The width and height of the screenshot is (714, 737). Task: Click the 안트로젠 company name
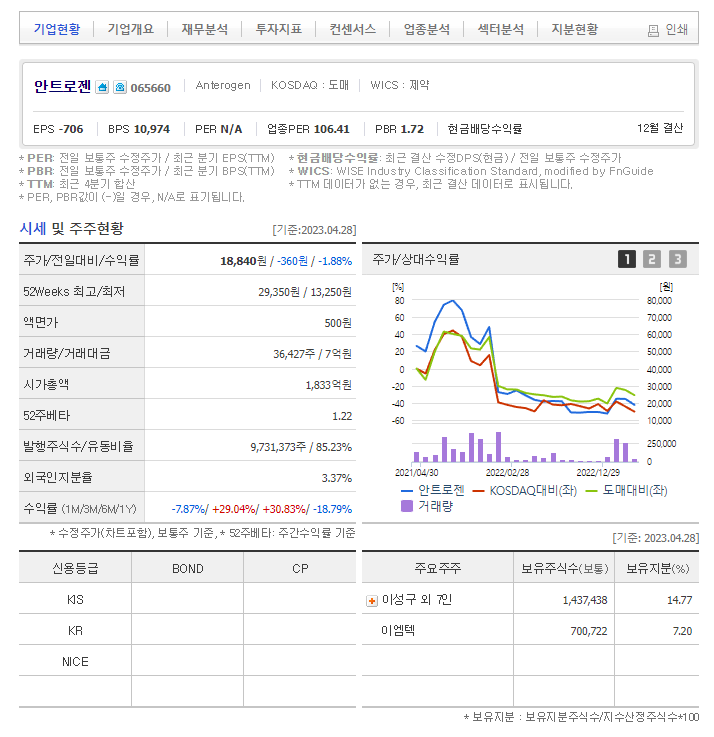pos(63,86)
